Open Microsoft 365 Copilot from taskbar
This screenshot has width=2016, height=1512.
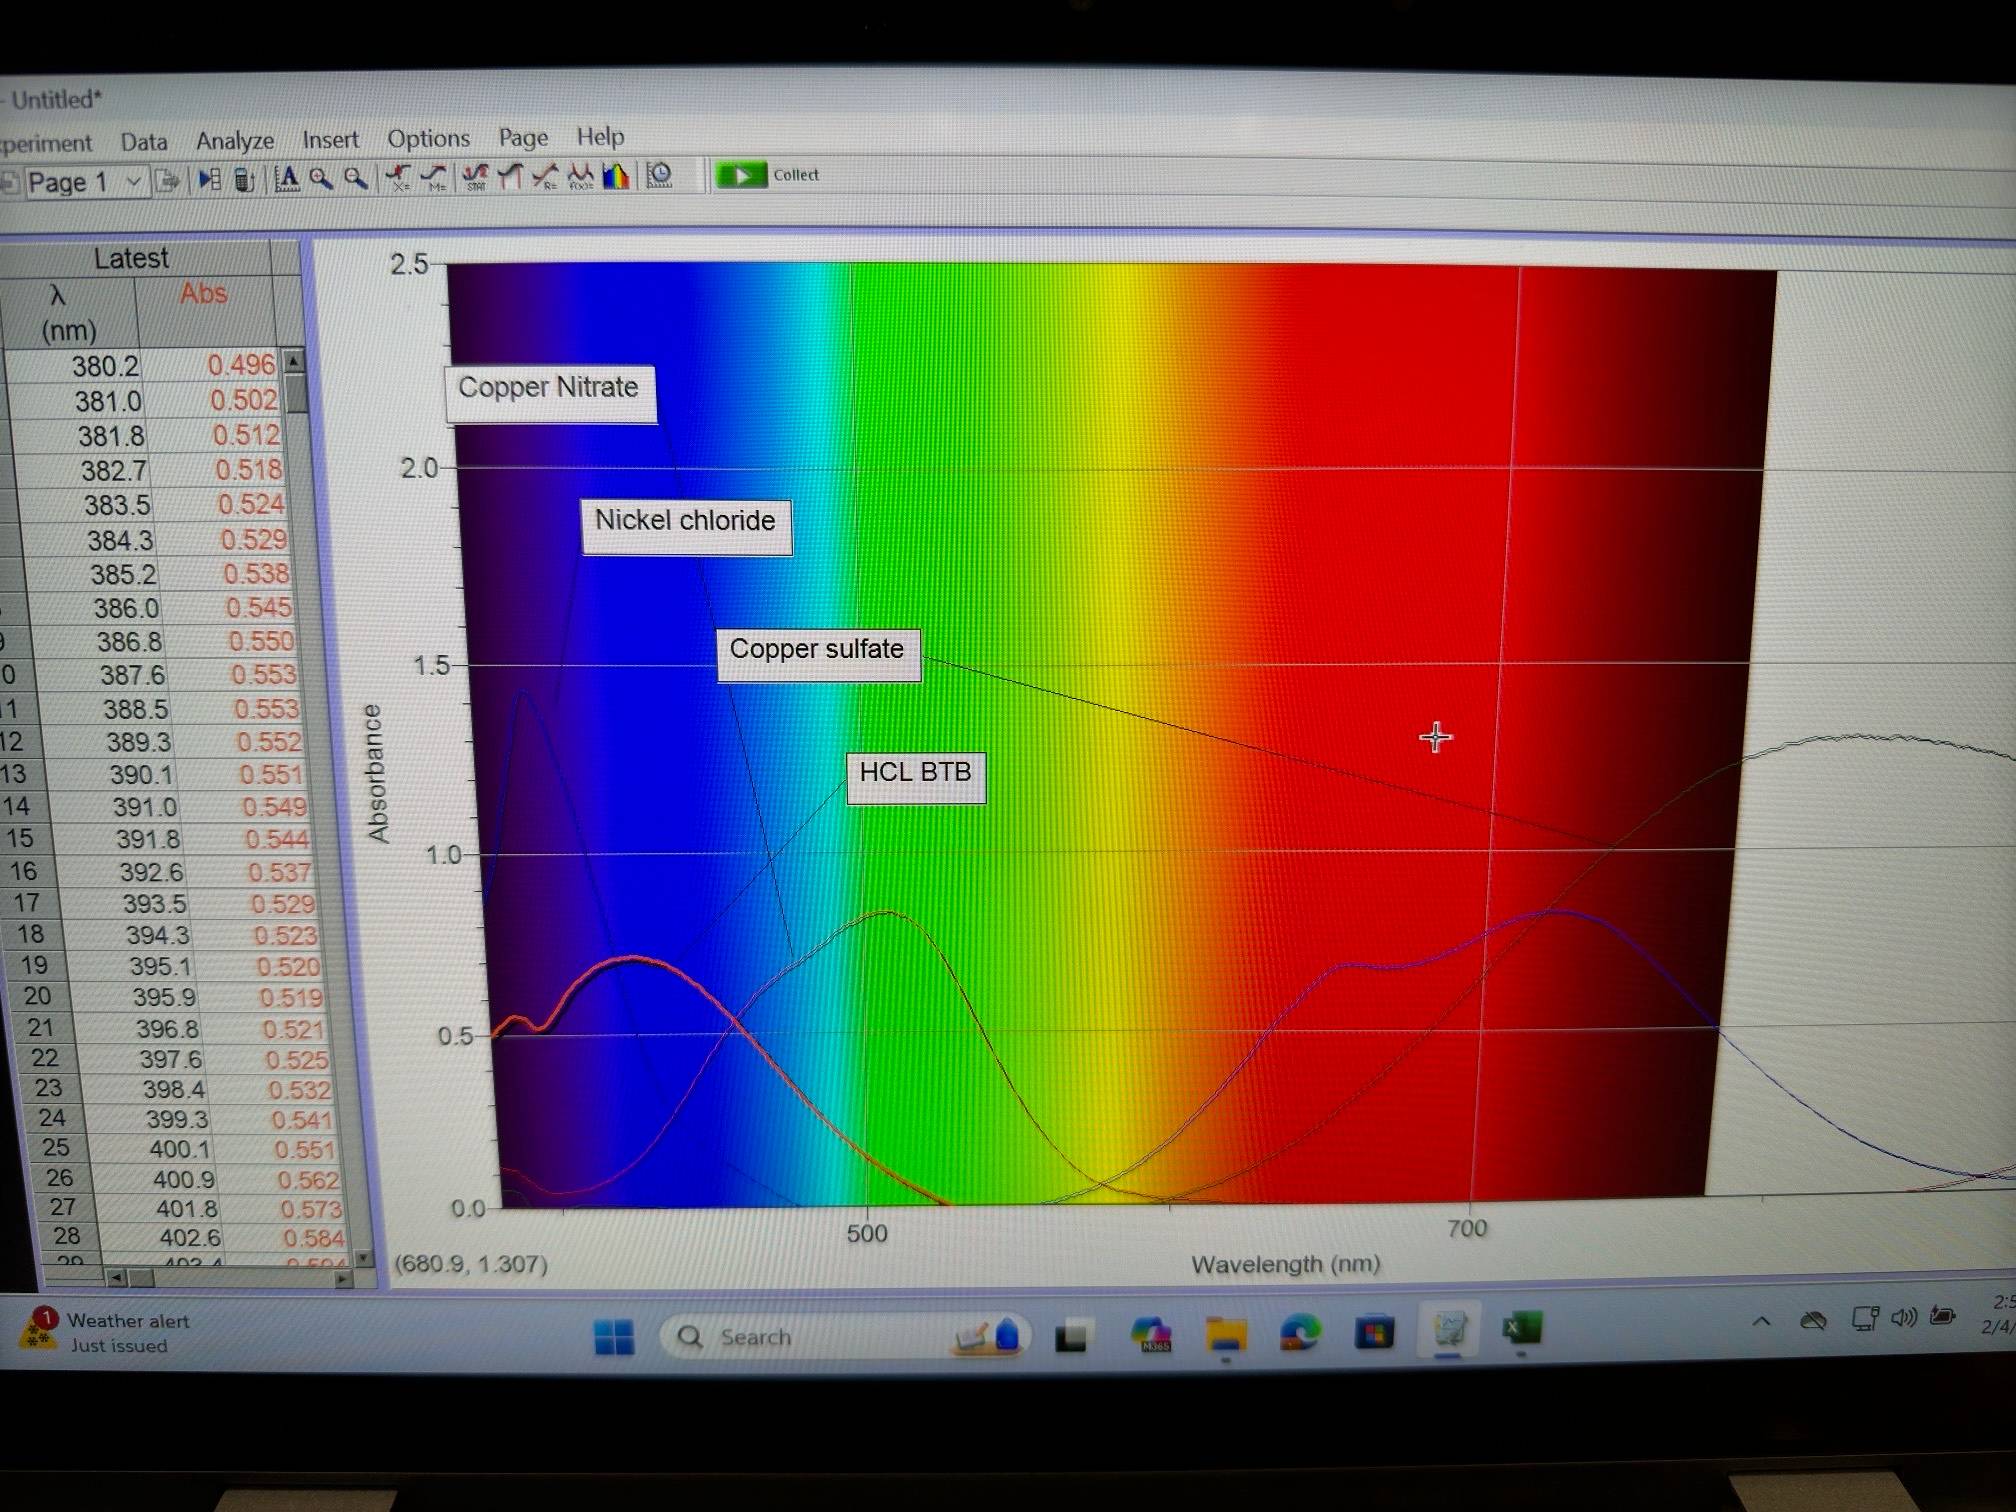pos(1151,1334)
